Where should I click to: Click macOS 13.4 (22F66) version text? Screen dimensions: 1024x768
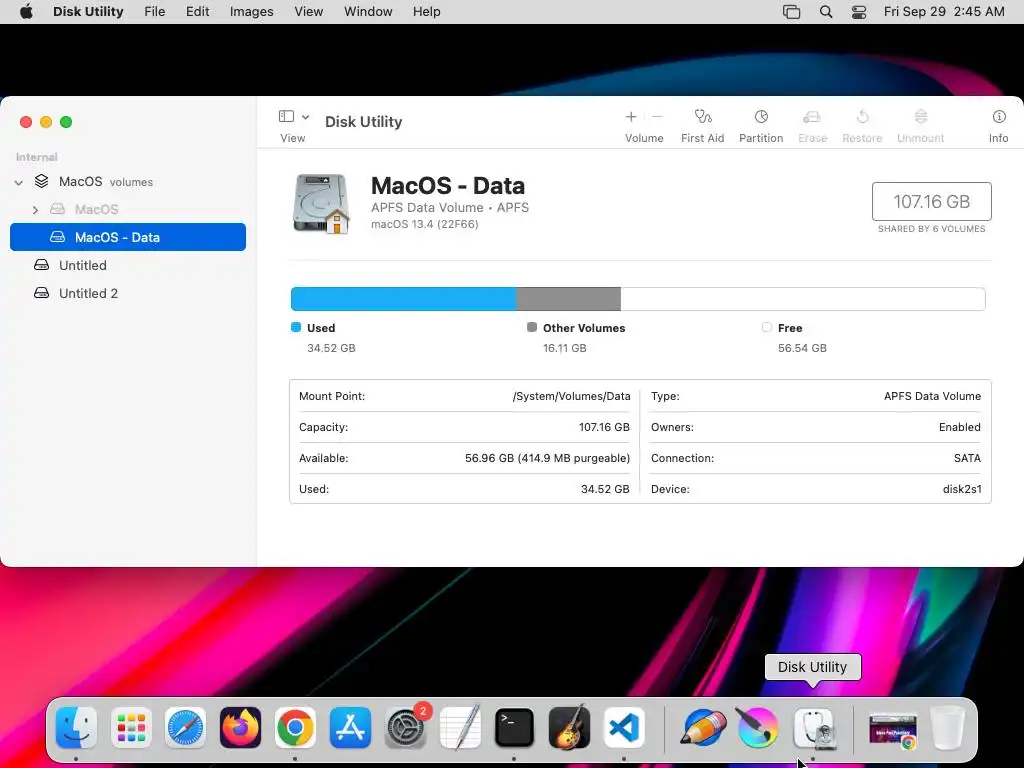[424, 224]
